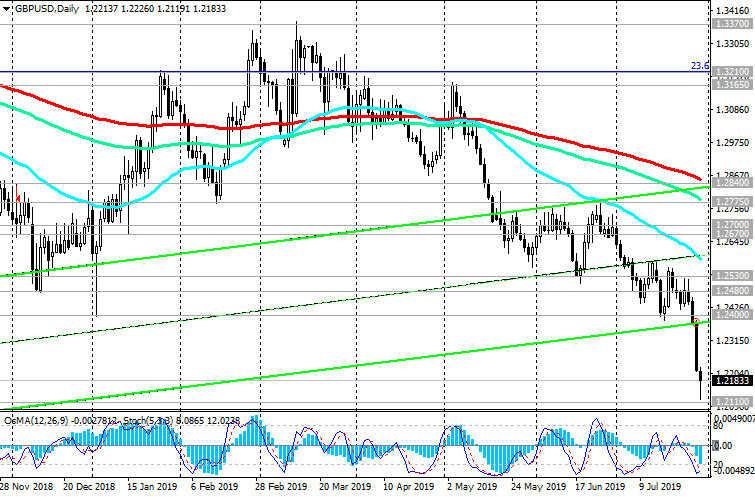755x497 pixels.
Task: Click the 15 Jan 2019 date label
Action: (x=152, y=486)
